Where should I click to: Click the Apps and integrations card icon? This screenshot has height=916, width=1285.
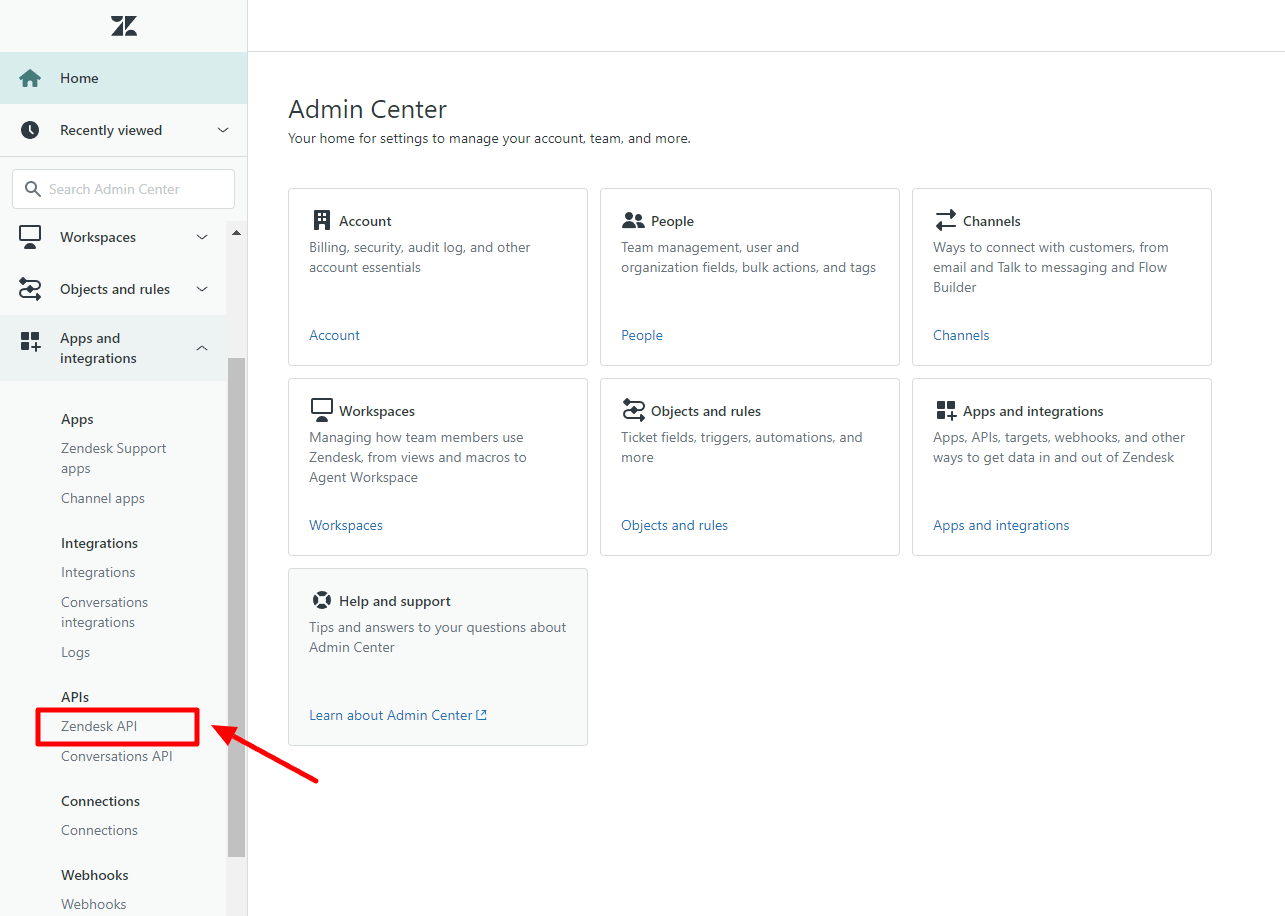tap(945, 410)
